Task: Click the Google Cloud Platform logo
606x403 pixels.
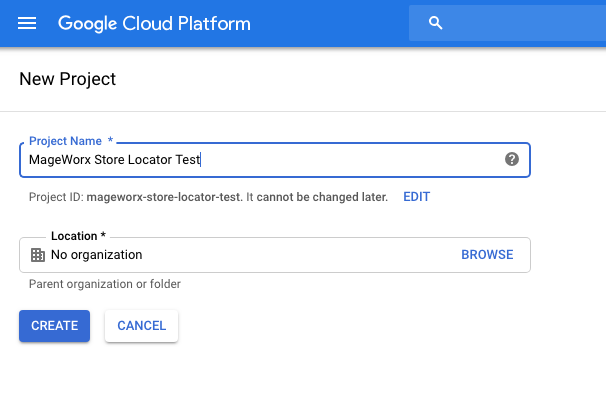Action: pos(154,24)
